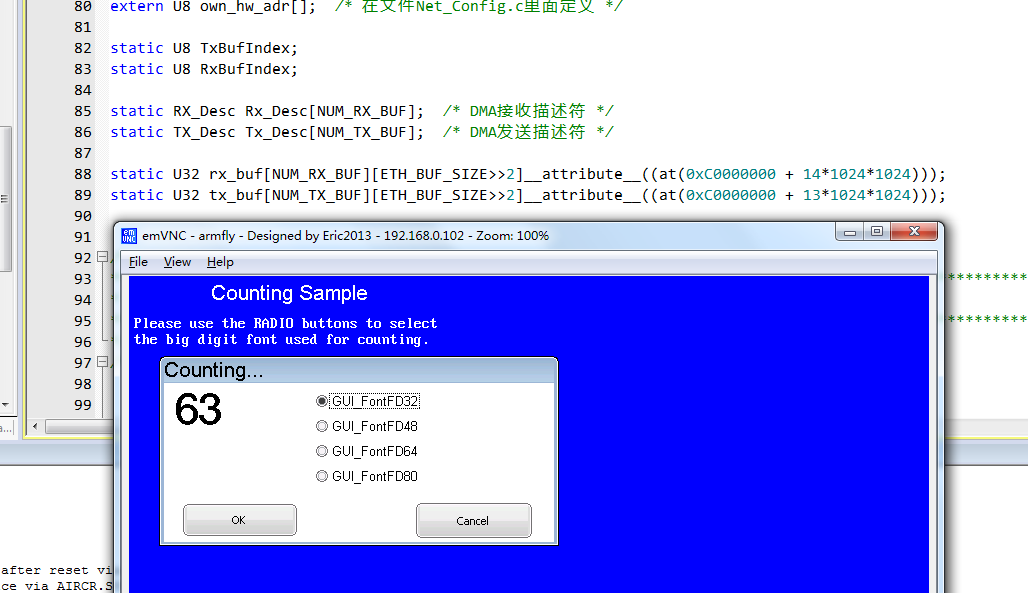Click the left panel scrollbar down arrow

5,405
